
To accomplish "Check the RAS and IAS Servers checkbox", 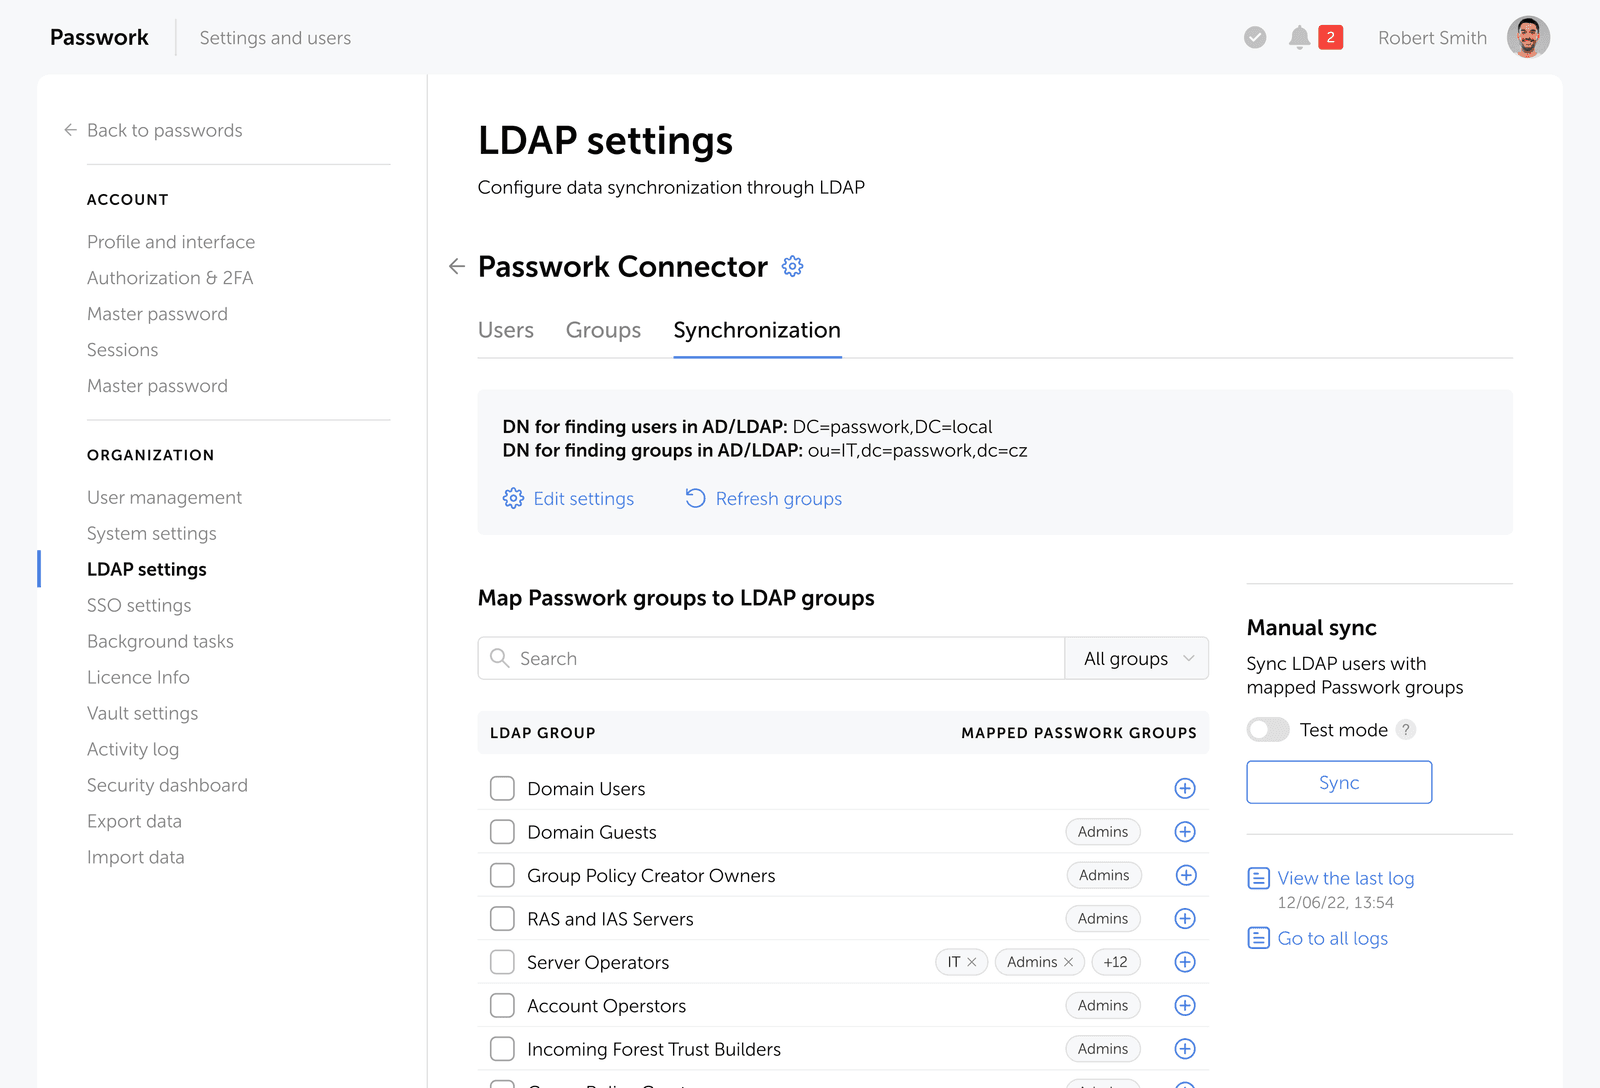I will point(502,918).
